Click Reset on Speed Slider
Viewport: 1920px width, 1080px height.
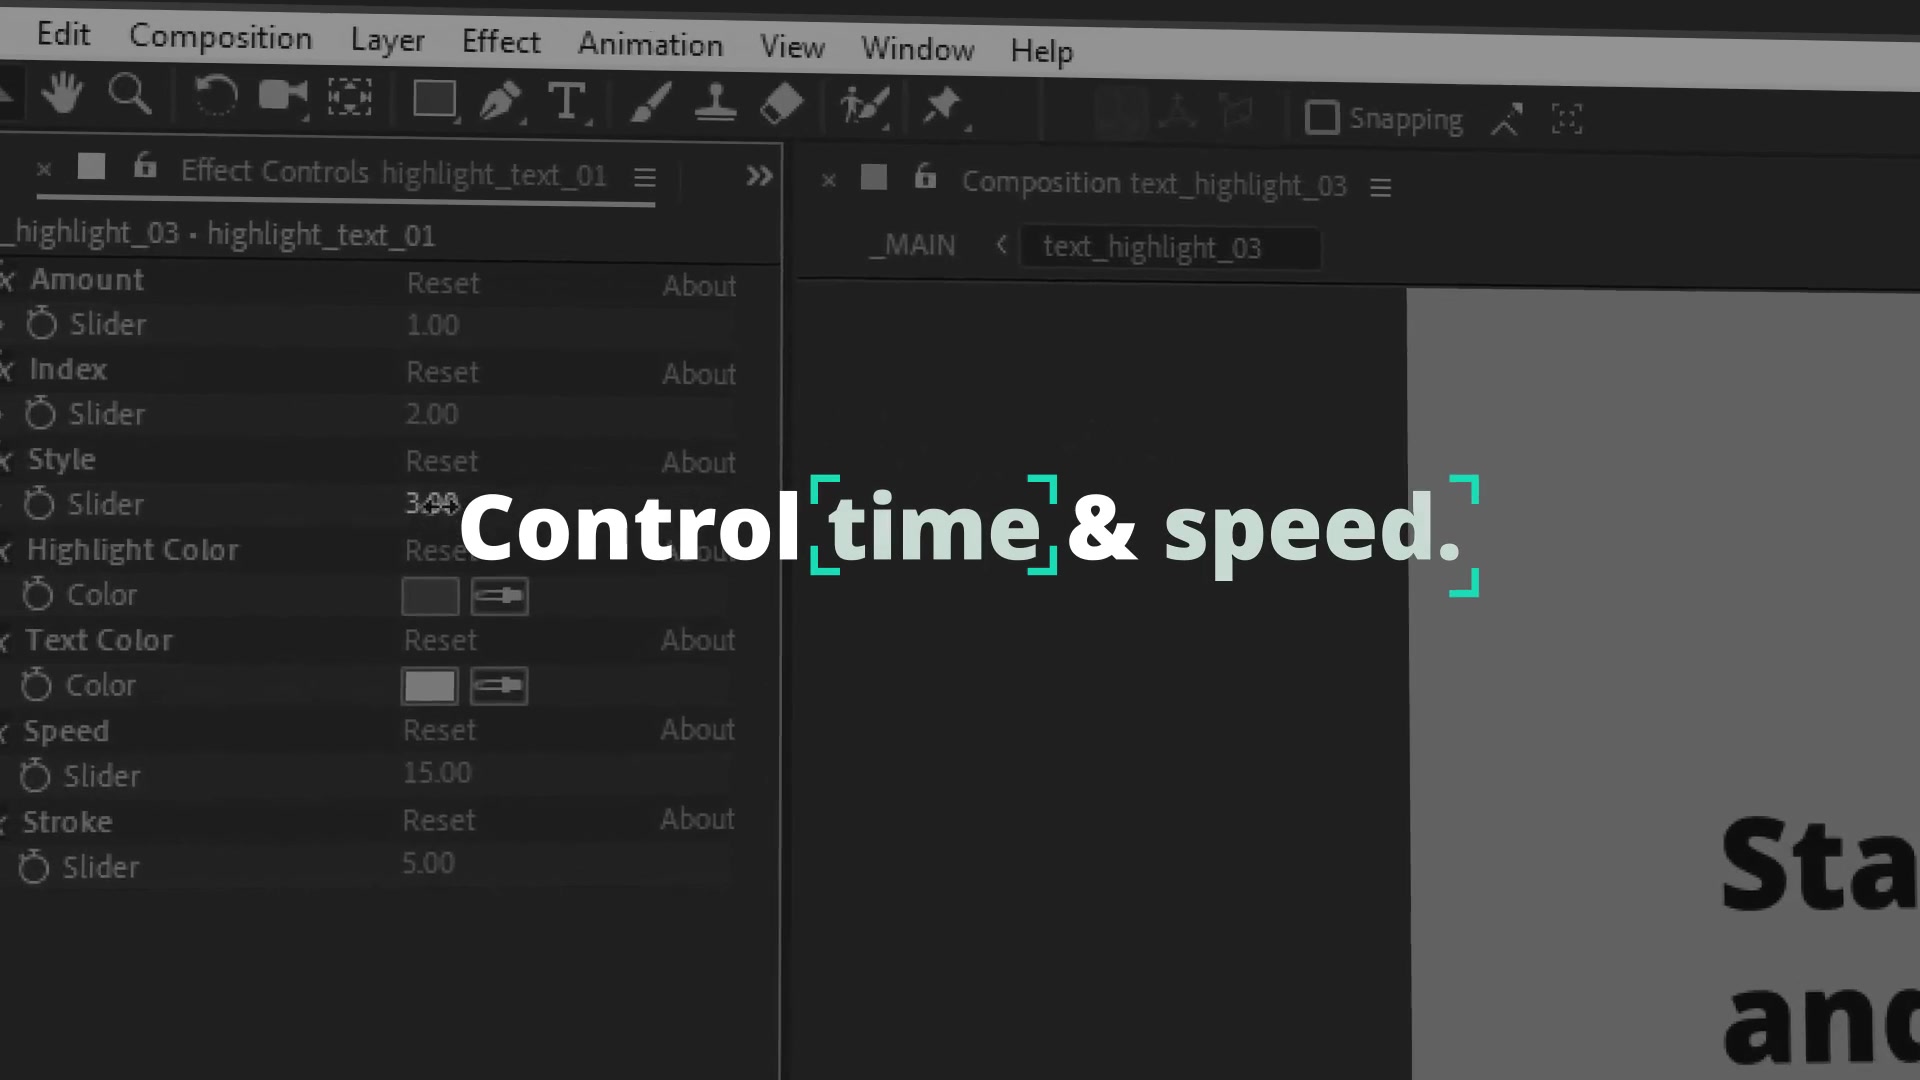click(x=439, y=729)
